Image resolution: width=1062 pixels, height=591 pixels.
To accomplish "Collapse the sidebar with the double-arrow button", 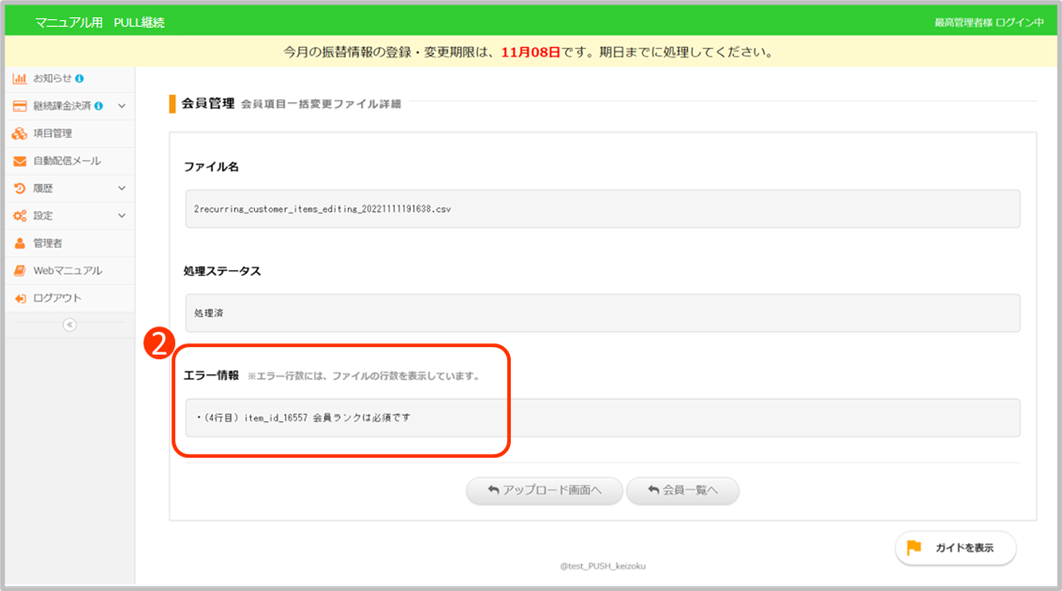I will (x=69, y=324).
